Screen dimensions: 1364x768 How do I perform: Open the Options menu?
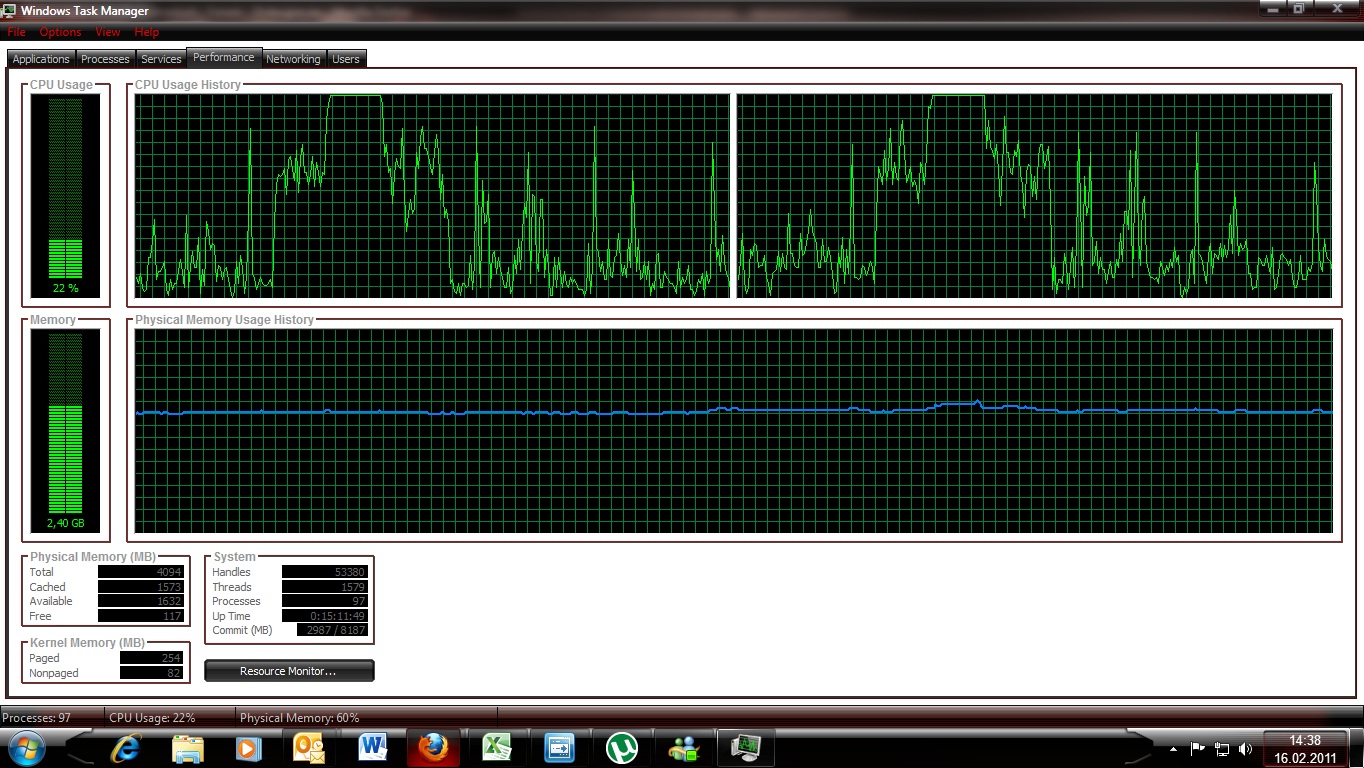click(x=61, y=32)
